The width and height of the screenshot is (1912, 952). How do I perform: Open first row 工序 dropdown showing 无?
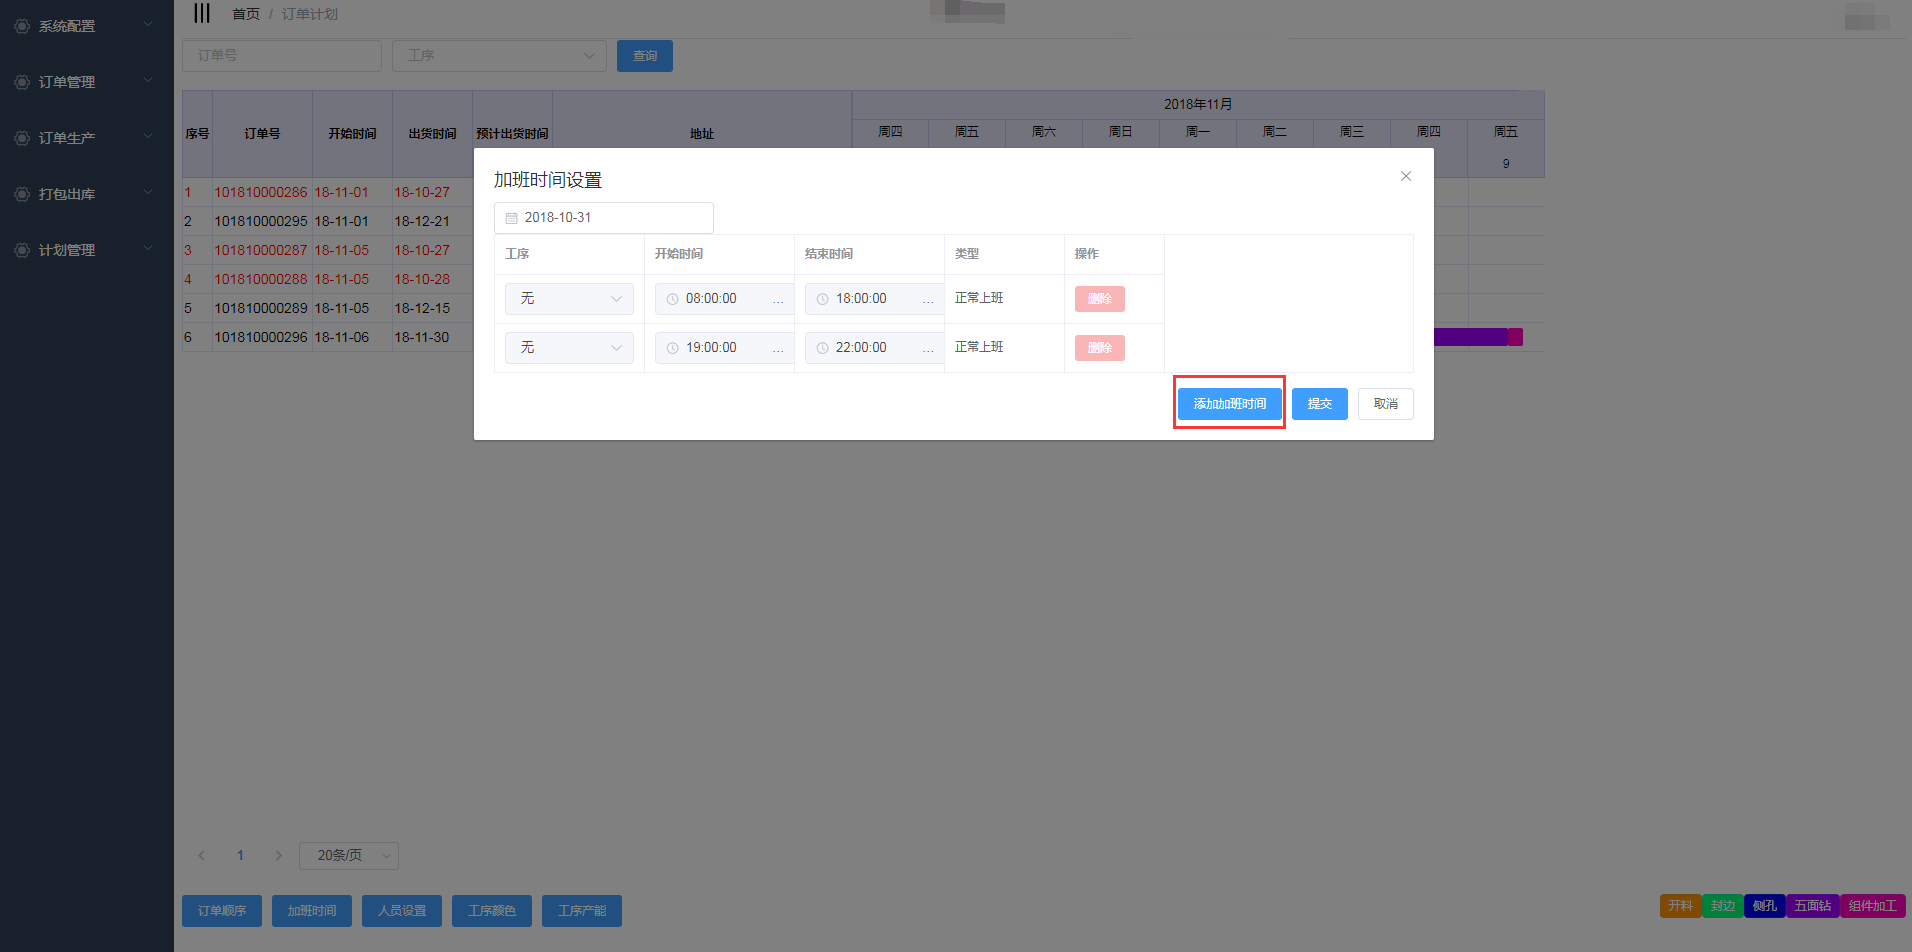click(x=569, y=299)
